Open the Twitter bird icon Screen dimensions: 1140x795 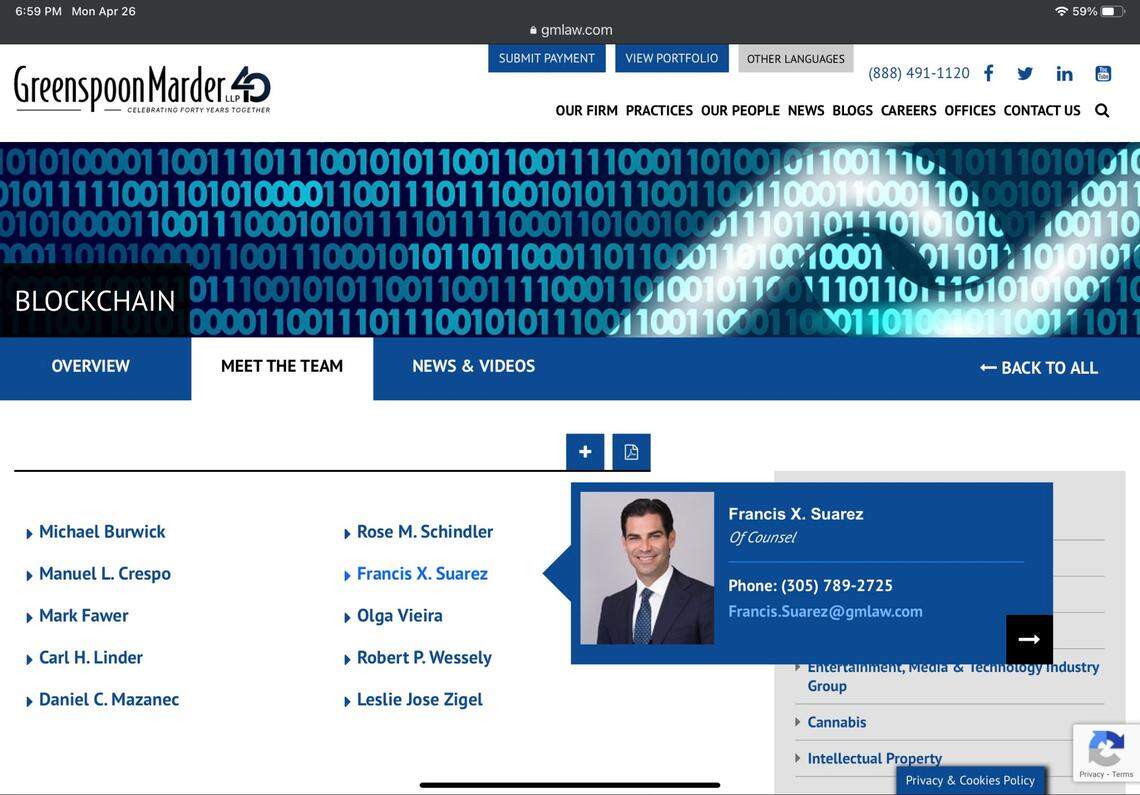click(1025, 73)
